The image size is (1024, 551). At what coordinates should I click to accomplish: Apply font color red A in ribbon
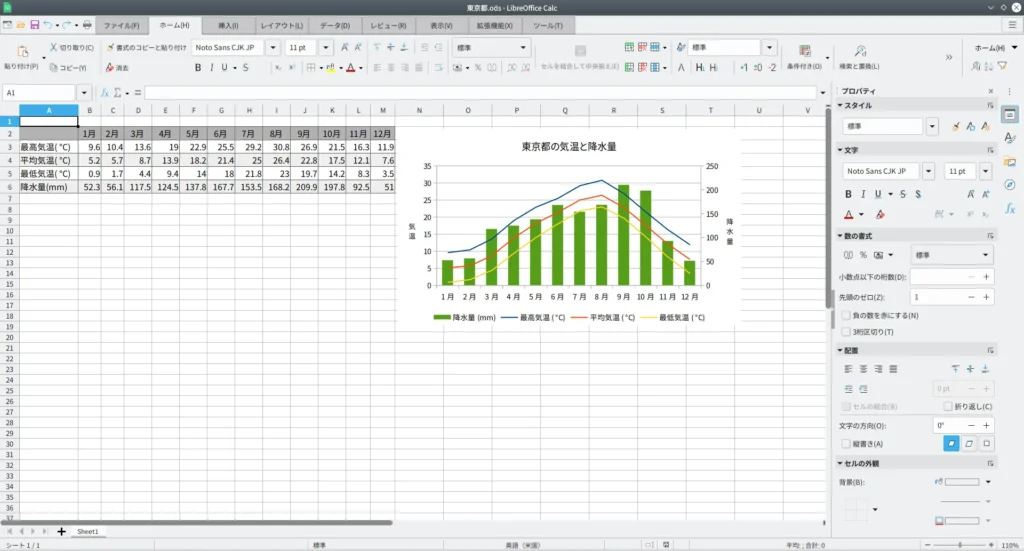click(351, 67)
